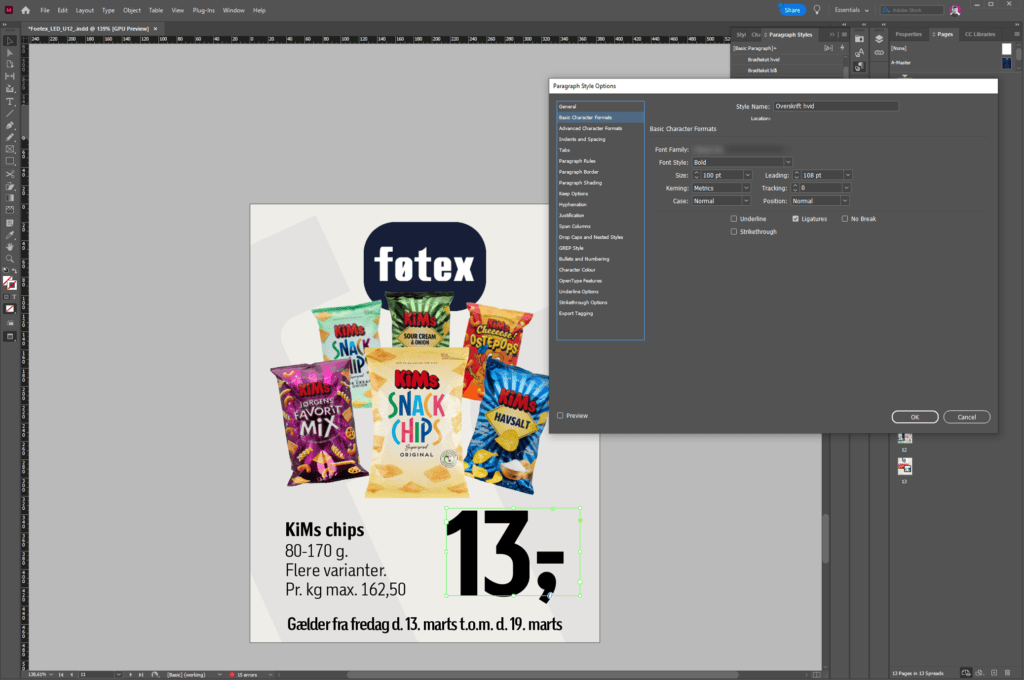Select the Page tool

(10, 64)
